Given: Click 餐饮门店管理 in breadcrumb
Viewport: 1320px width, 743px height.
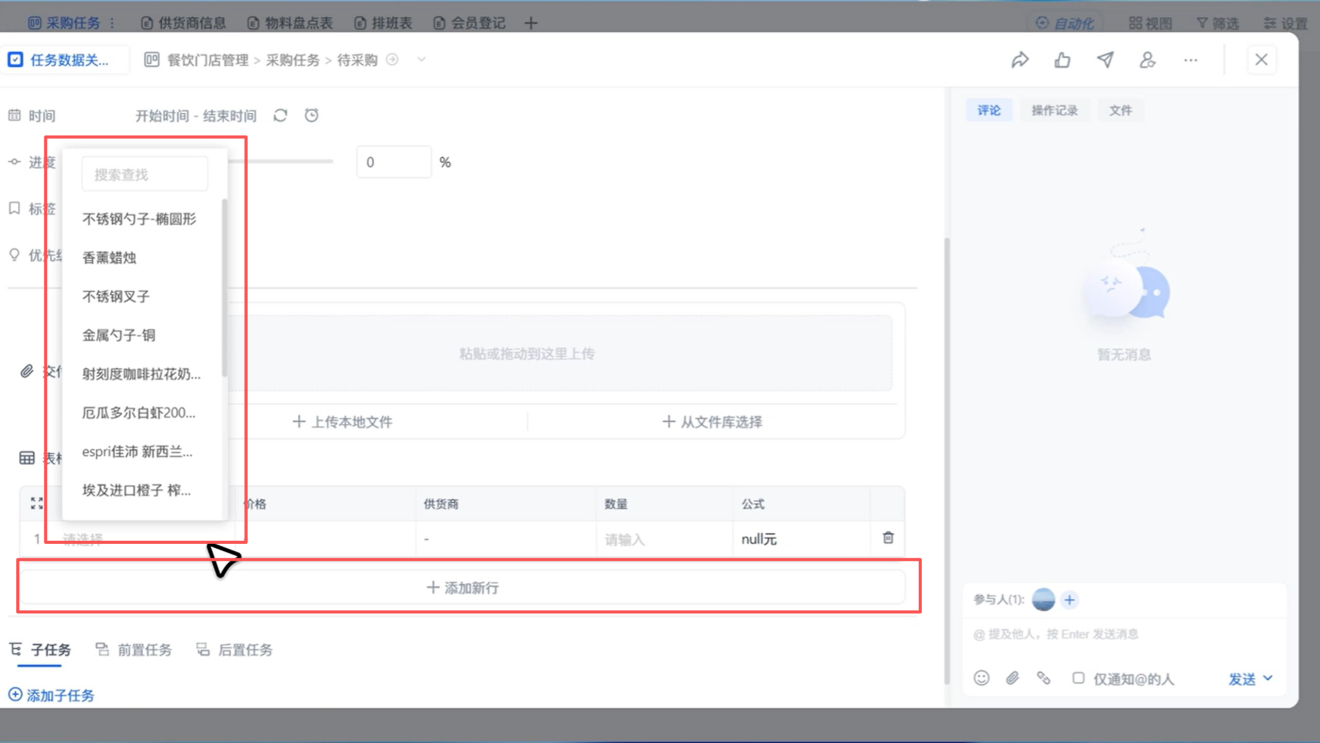Looking at the screenshot, I should click(208, 60).
